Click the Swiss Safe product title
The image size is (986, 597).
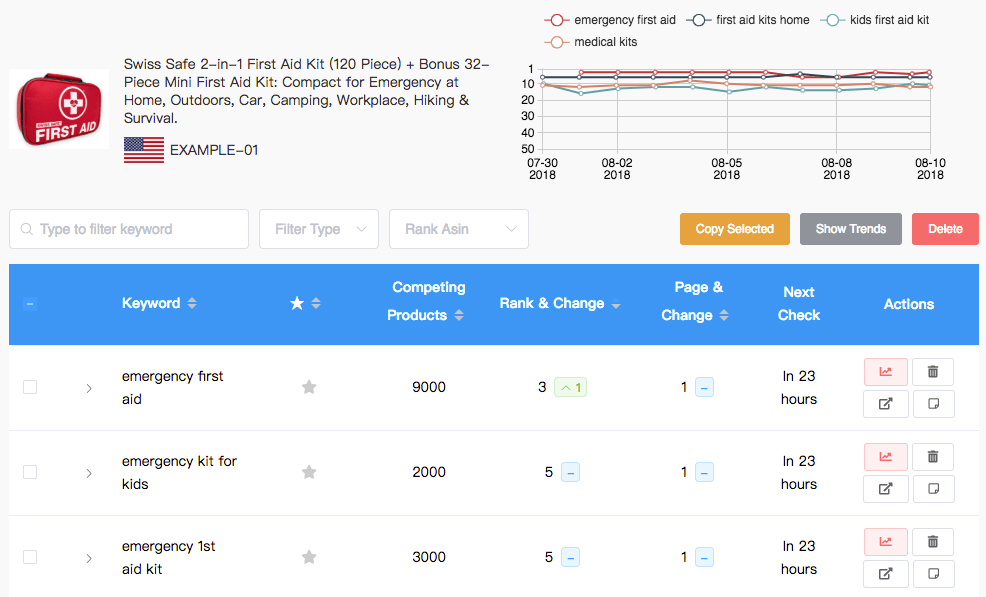[306, 91]
